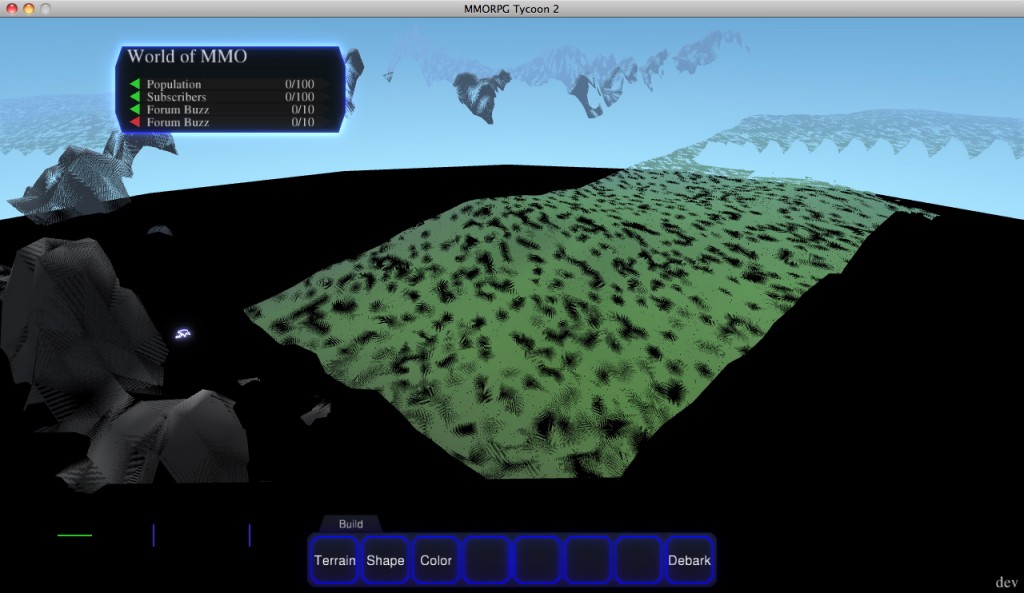Click the Population 0/100 value
This screenshot has width=1024, height=593.
[299, 84]
